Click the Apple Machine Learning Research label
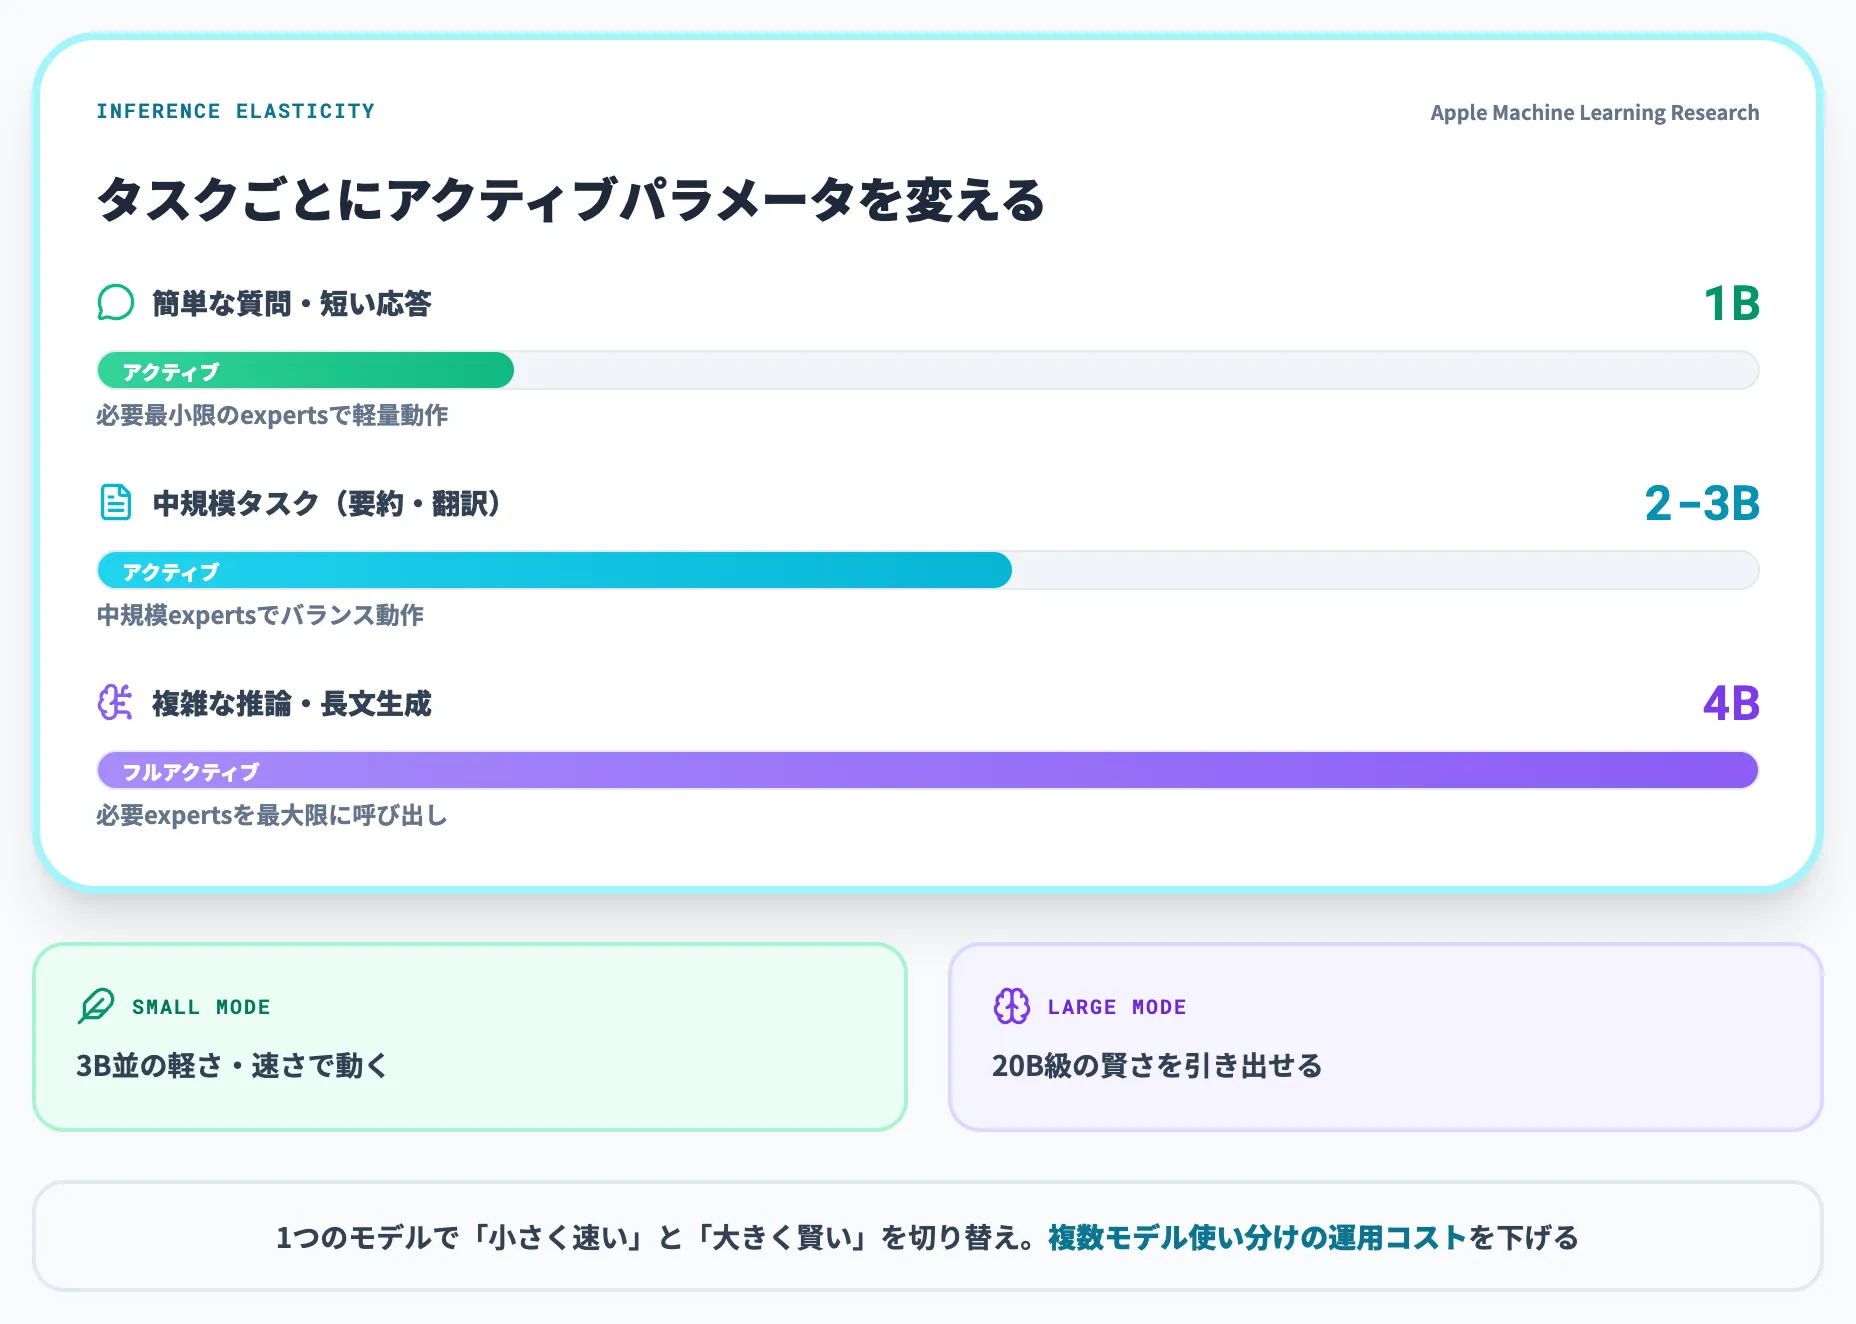Image resolution: width=1856 pixels, height=1324 pixels. pos(1594,113)
